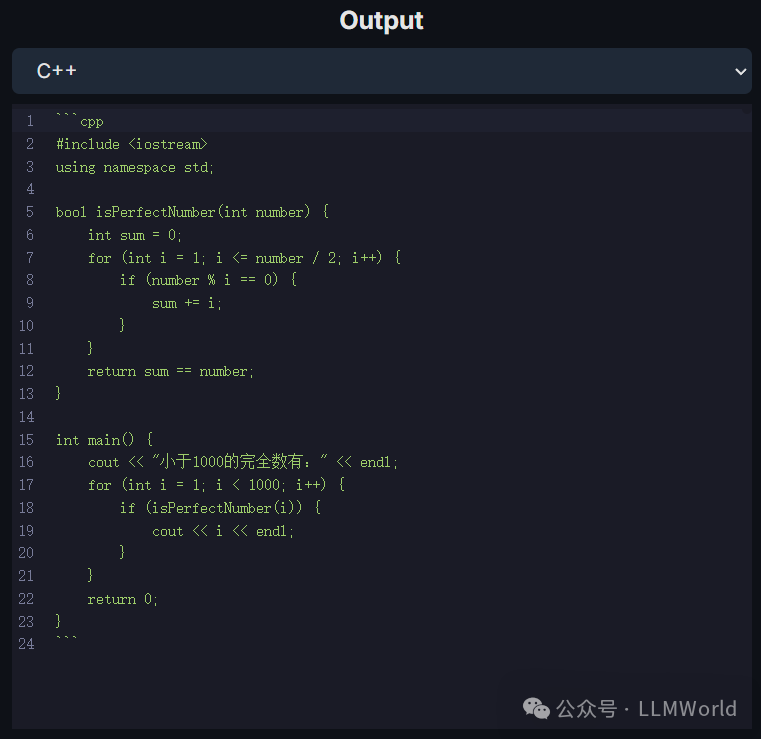This screenshot has height=739, width=761.
Task: Click the '#include <iostream>' line
Action: tap(132, 144)
